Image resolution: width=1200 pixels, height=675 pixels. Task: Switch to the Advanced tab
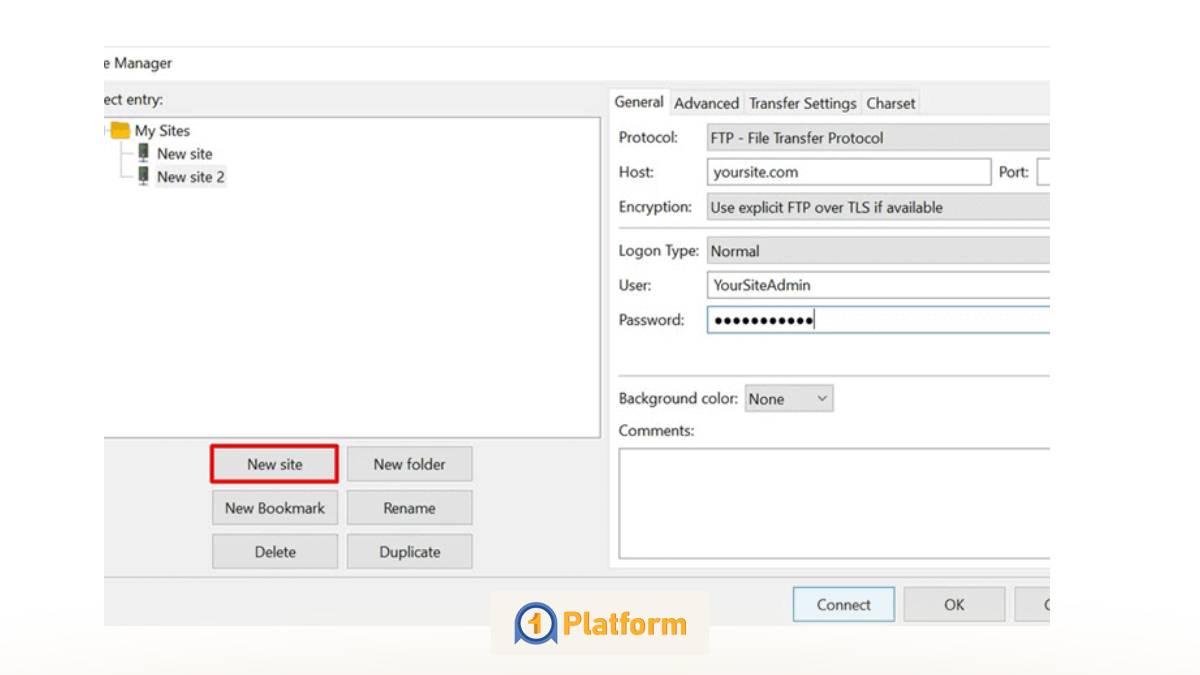[706, 102]
